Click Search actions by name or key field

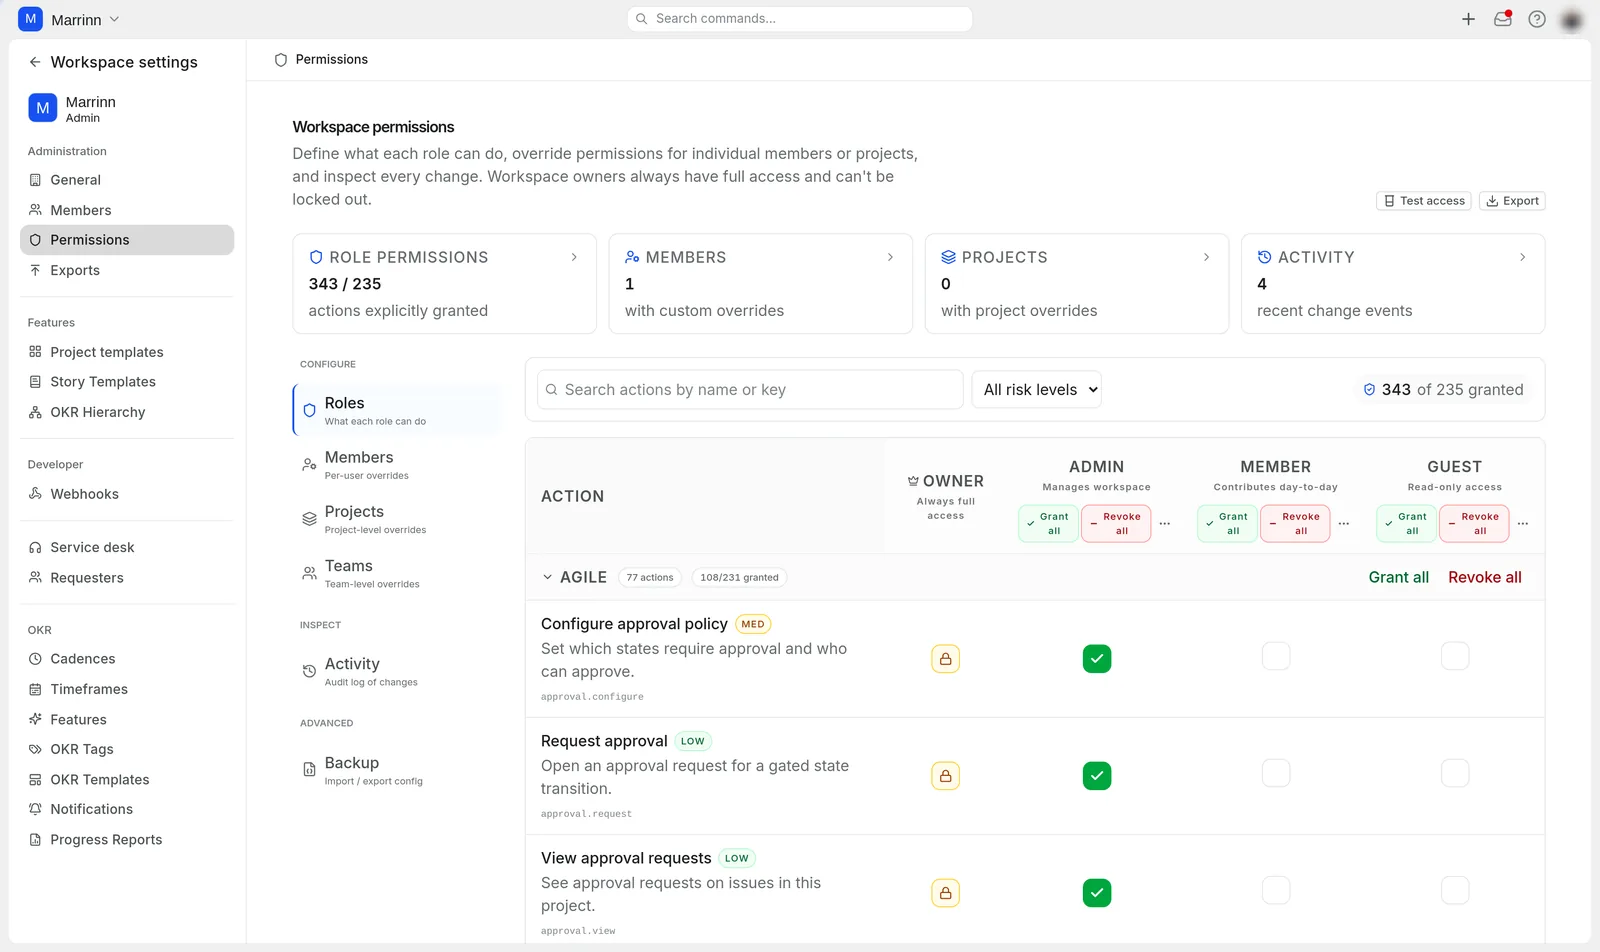750,390
